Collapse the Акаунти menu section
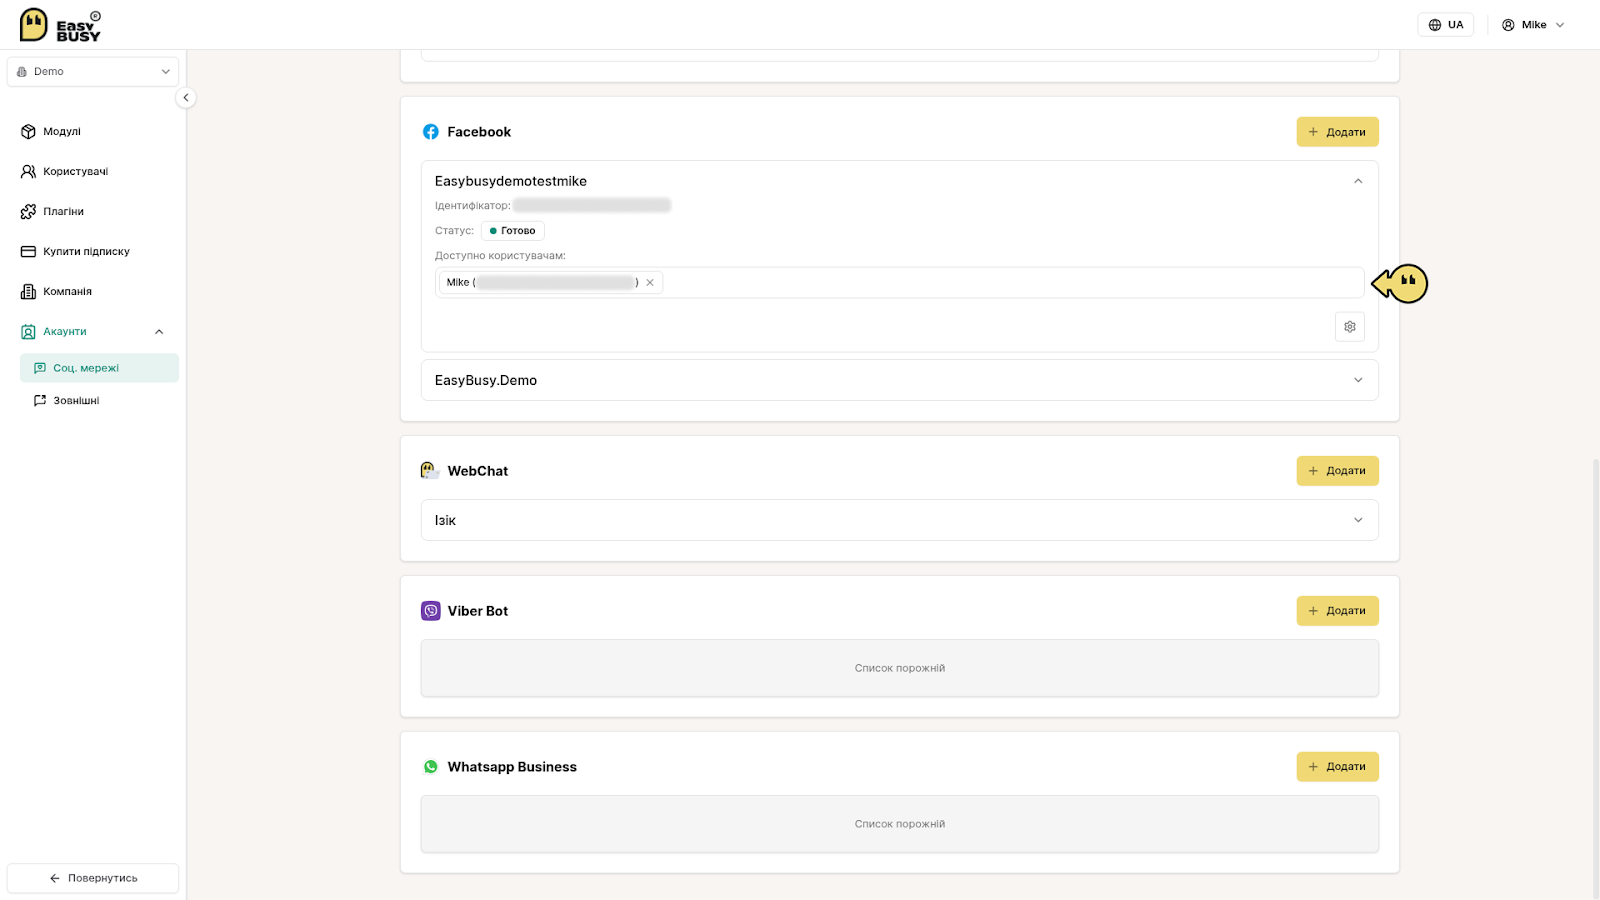The width and height of the screenshot is (1600, 900). coord(159,332)
